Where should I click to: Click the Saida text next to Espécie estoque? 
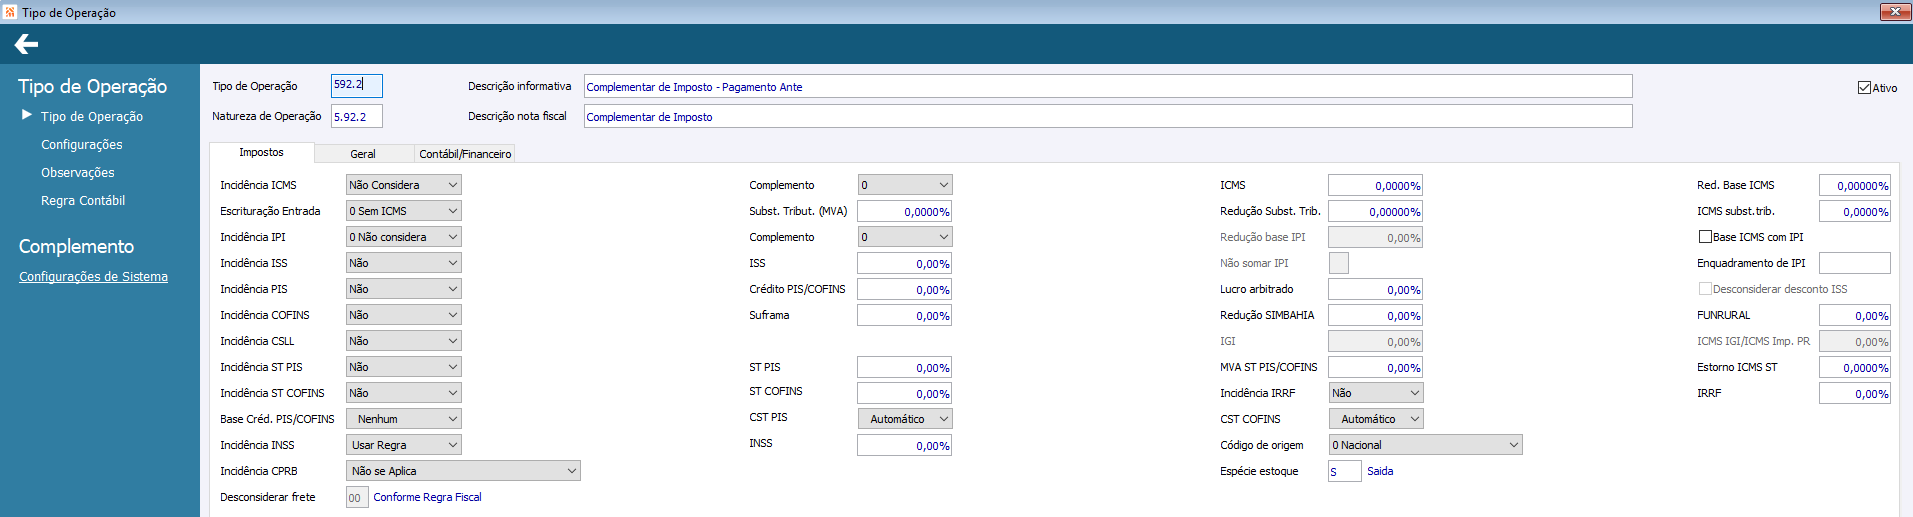pyautogui.click(x=1380, y=471)
